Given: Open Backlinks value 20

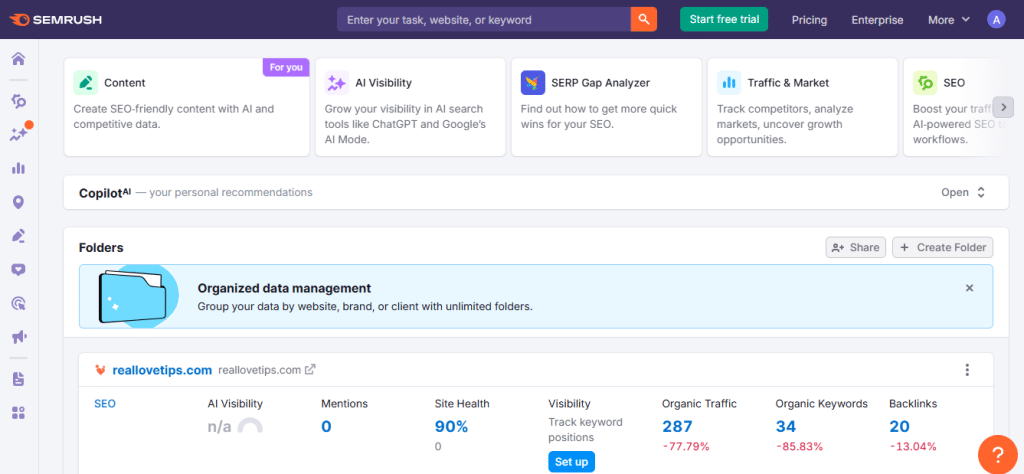Looking at the screenshot, I should (899, 426).
